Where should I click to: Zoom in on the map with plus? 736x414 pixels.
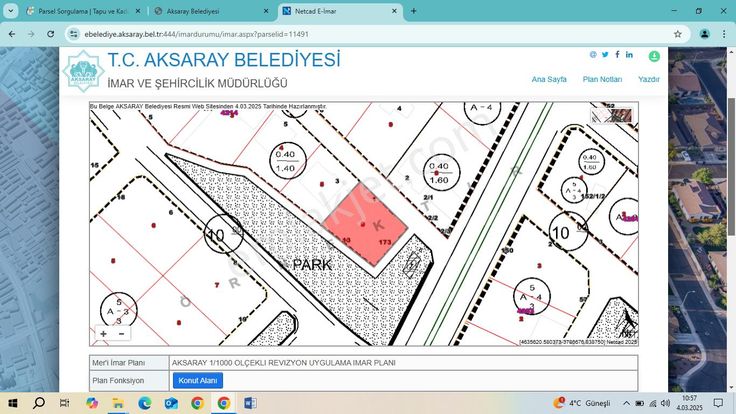point(103,334)
